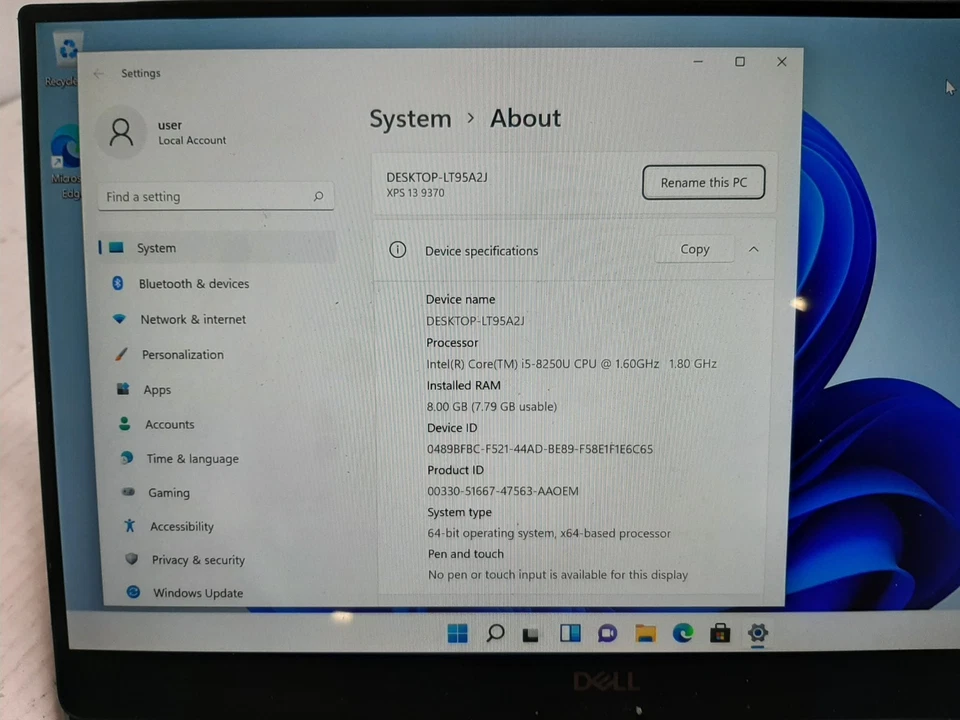Click the info icon beside Device specifications
This screenshot has width=960, height=720.
tap(397, 250)
